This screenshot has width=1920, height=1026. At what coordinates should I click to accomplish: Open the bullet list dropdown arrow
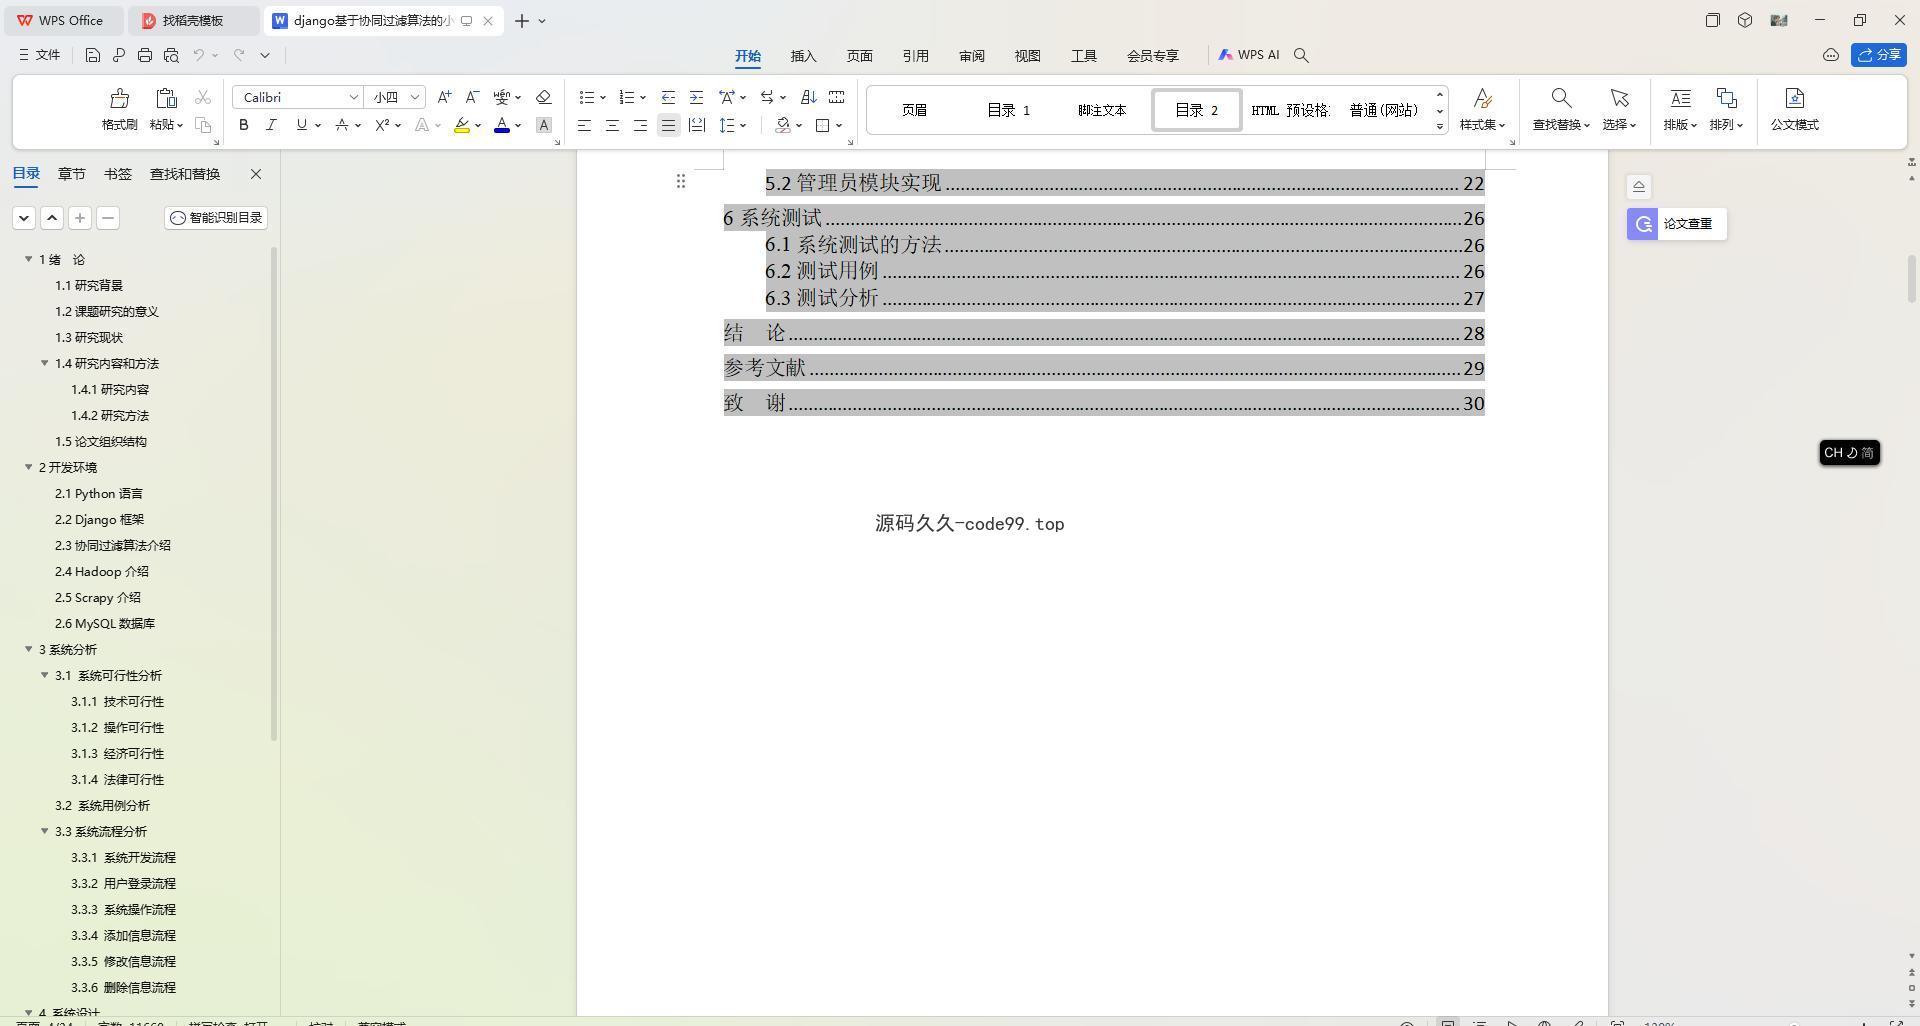603,97
